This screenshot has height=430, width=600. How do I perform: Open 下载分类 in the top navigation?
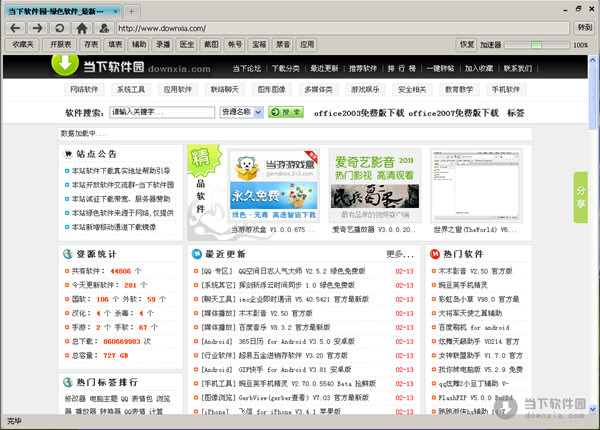click(285, 68)
